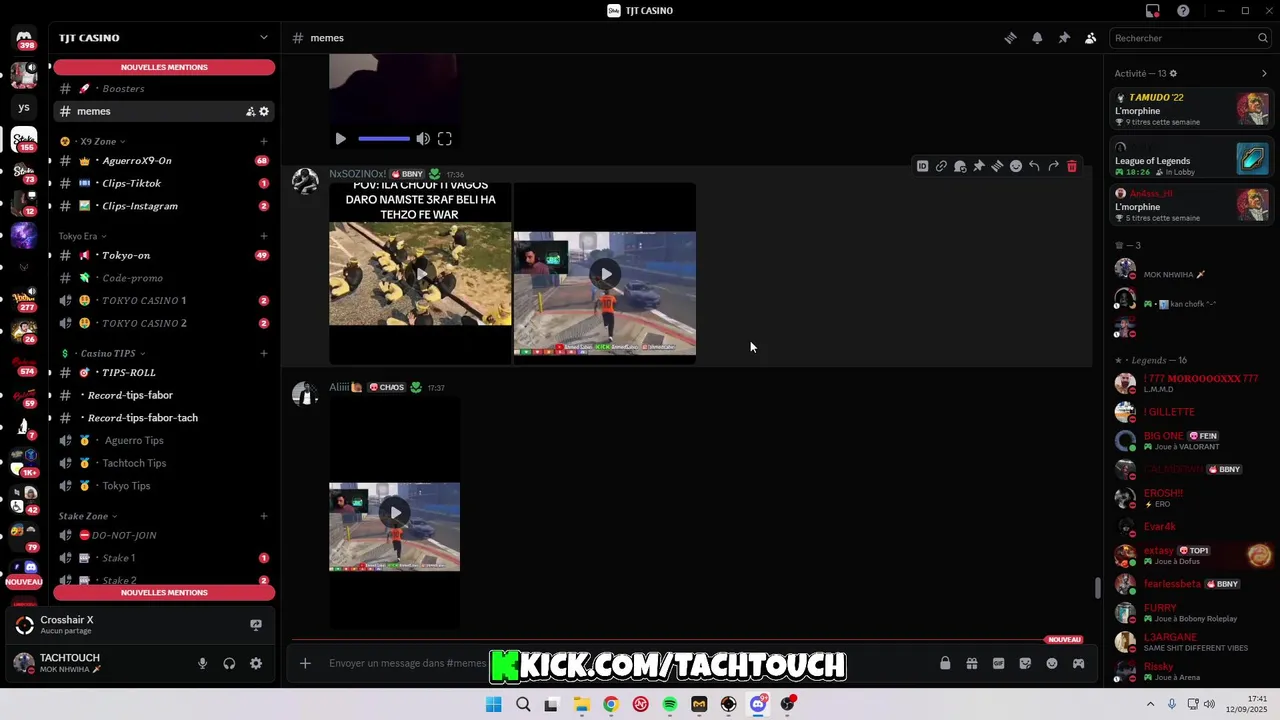Open League of Legends activity card

[1191, 159]
